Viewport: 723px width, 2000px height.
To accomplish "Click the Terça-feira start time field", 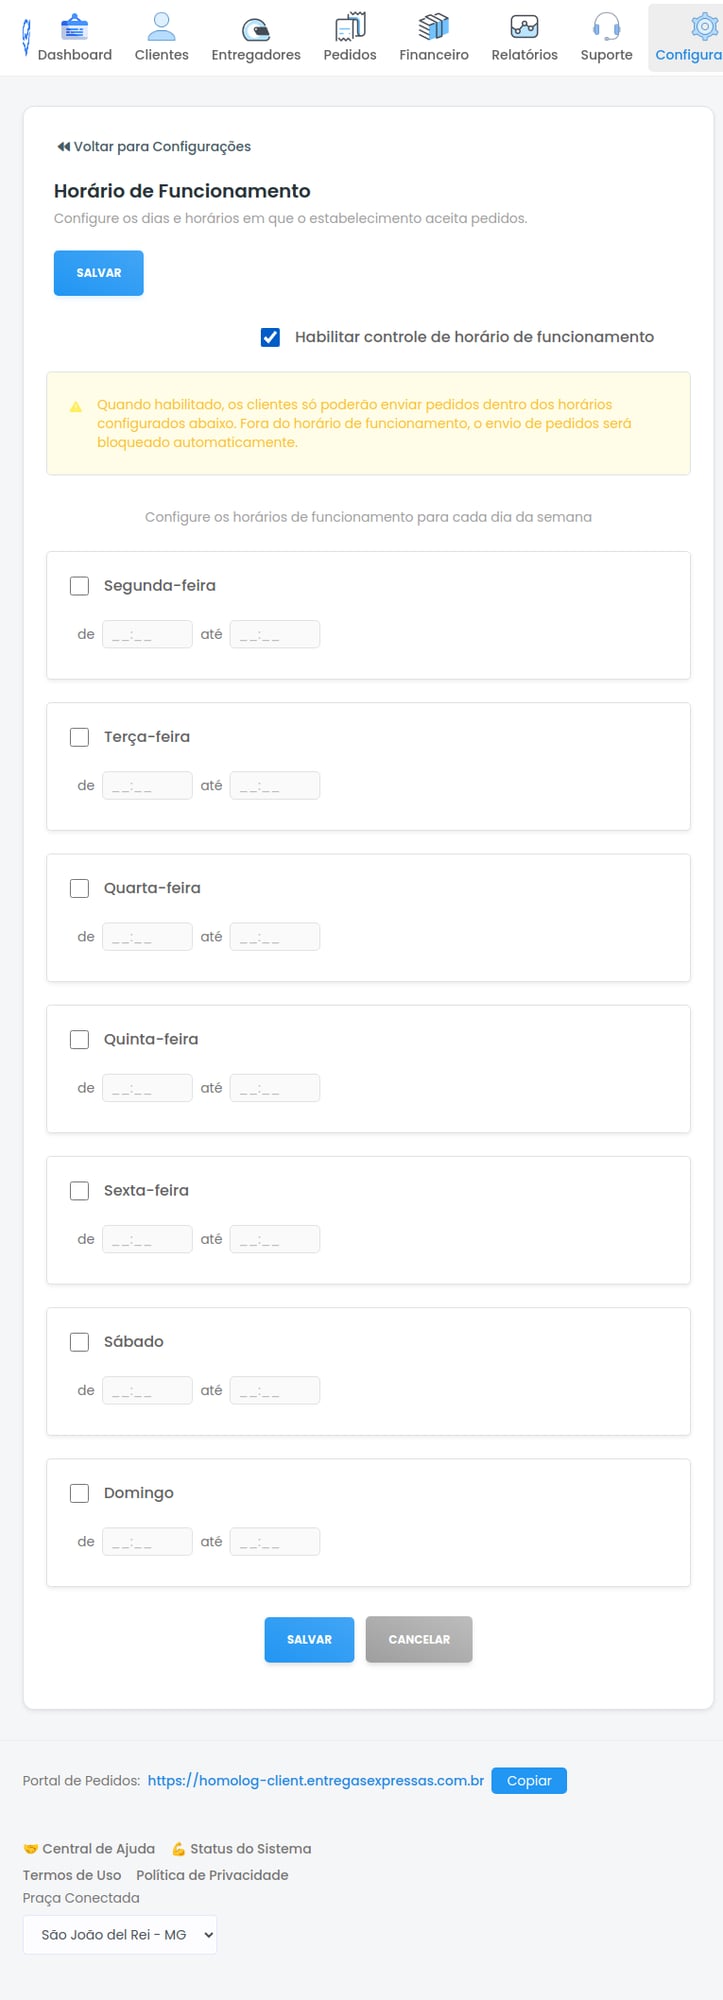I will [x=147, y=784].
